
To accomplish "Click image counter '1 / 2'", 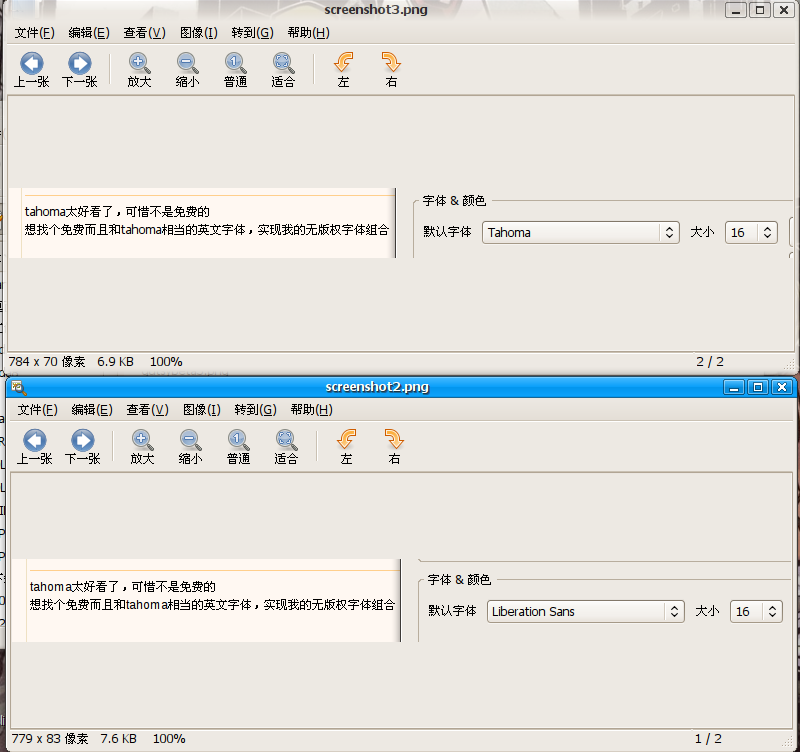I will pos(708,739).
